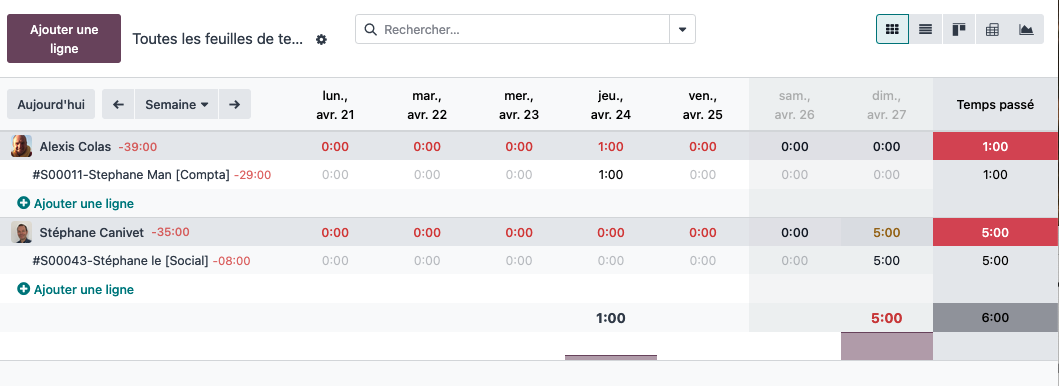The height and width of the screenshot is (386, 1059).
Task: Click the Sunday bar in the chart
Action: [886, 346]
